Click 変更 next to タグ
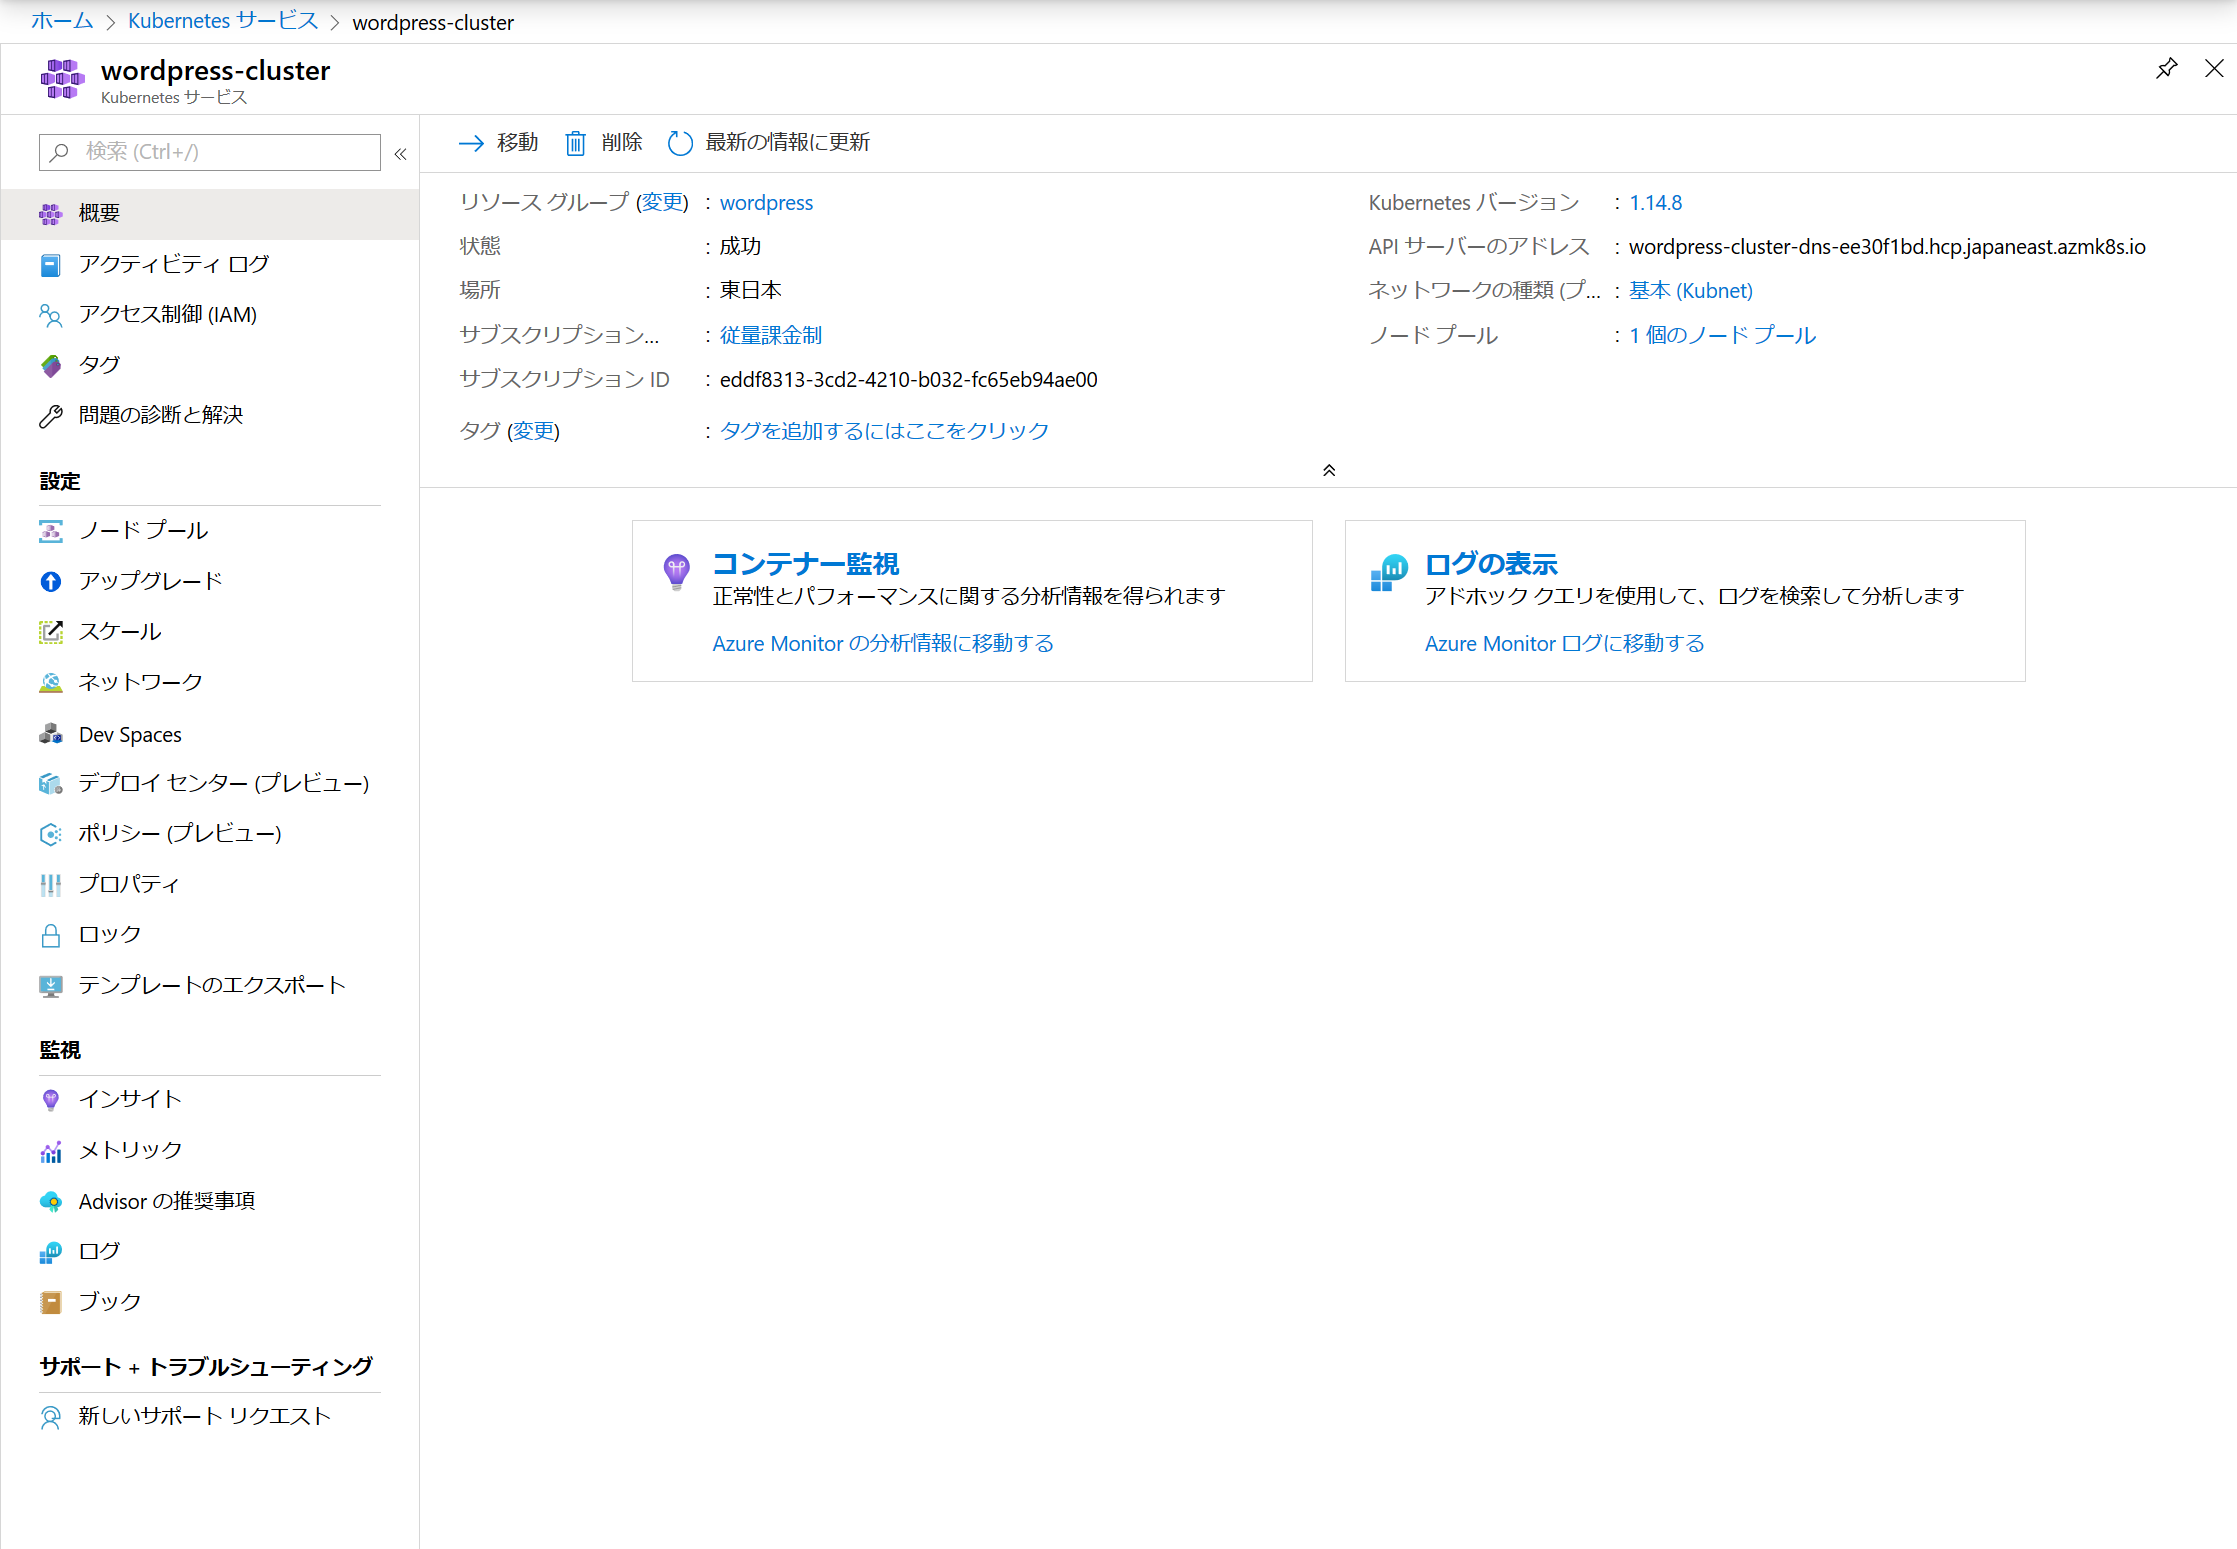 pos(534,430)
